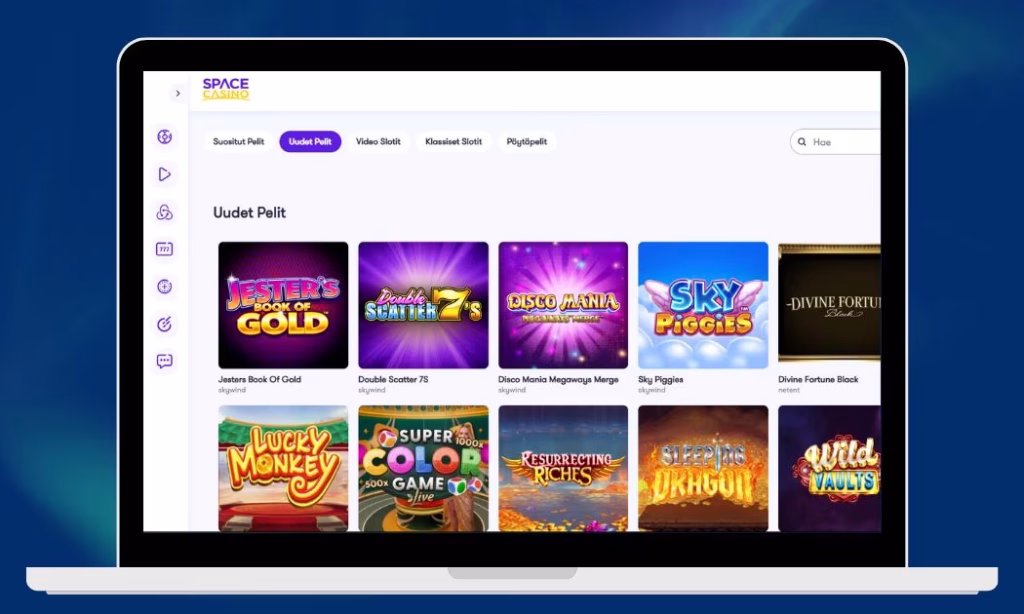This screenshot has width=1024, height=614.
Task: Expand the sidebar with the chevron arrow
Action: click(x=178, y=93)
